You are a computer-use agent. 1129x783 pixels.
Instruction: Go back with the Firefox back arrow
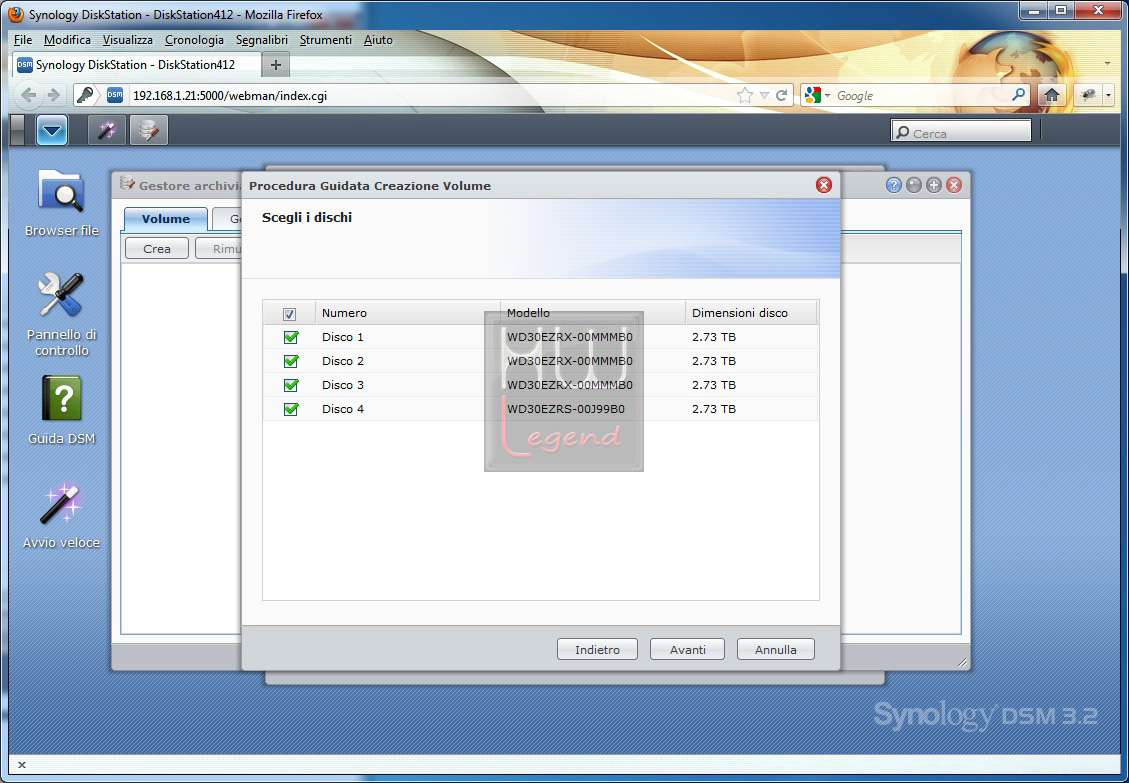coord(29,95)
